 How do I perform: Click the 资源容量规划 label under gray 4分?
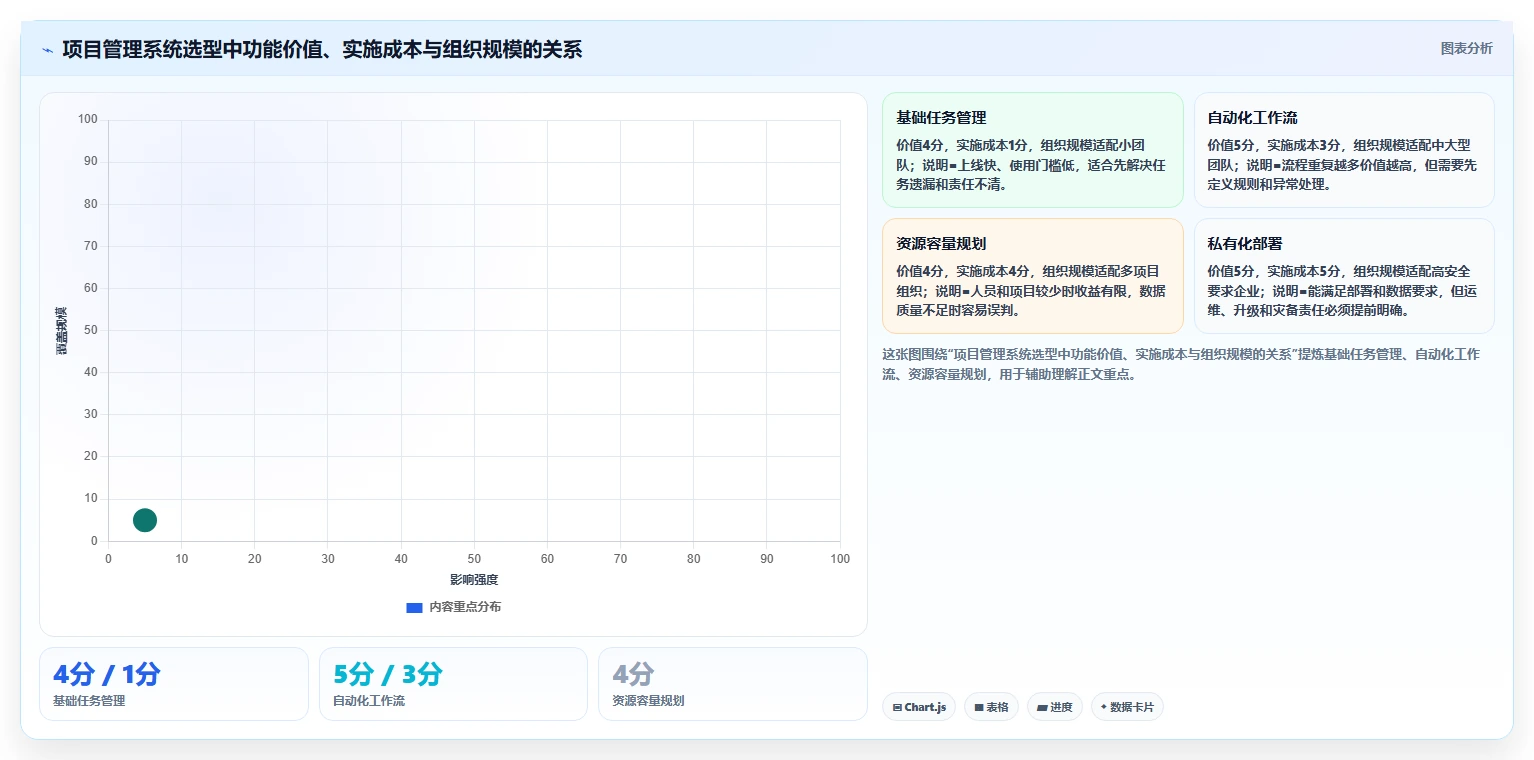[x=648, y=701]
